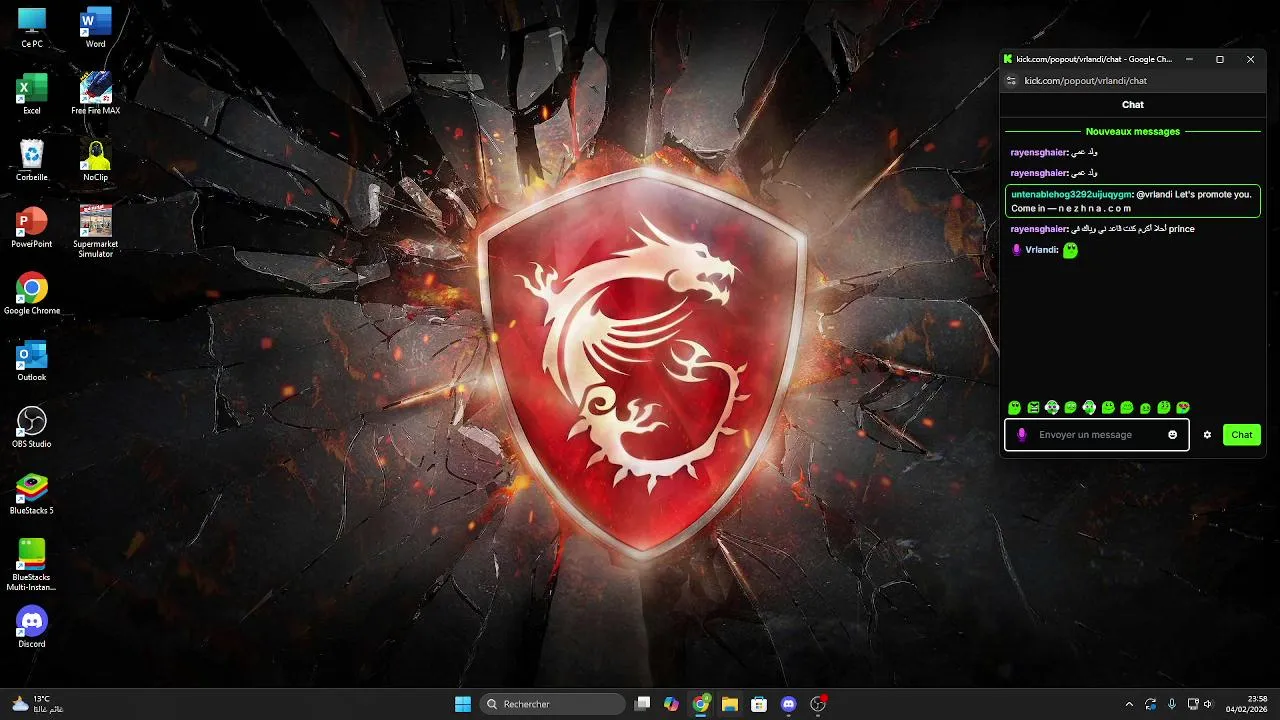Screen dimensions: 1280x720
Task: Select the Corbeille recycle bin icon
Action: pos(32,160)
